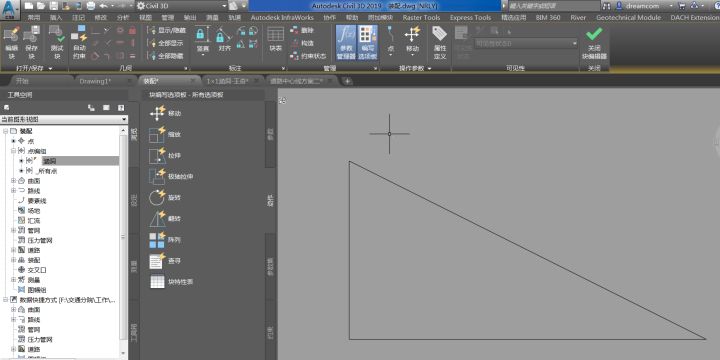Expand the 数据快捷方式 tree node
The width and height of the screenshot is (720, 360).
click(x=5, y=299)
